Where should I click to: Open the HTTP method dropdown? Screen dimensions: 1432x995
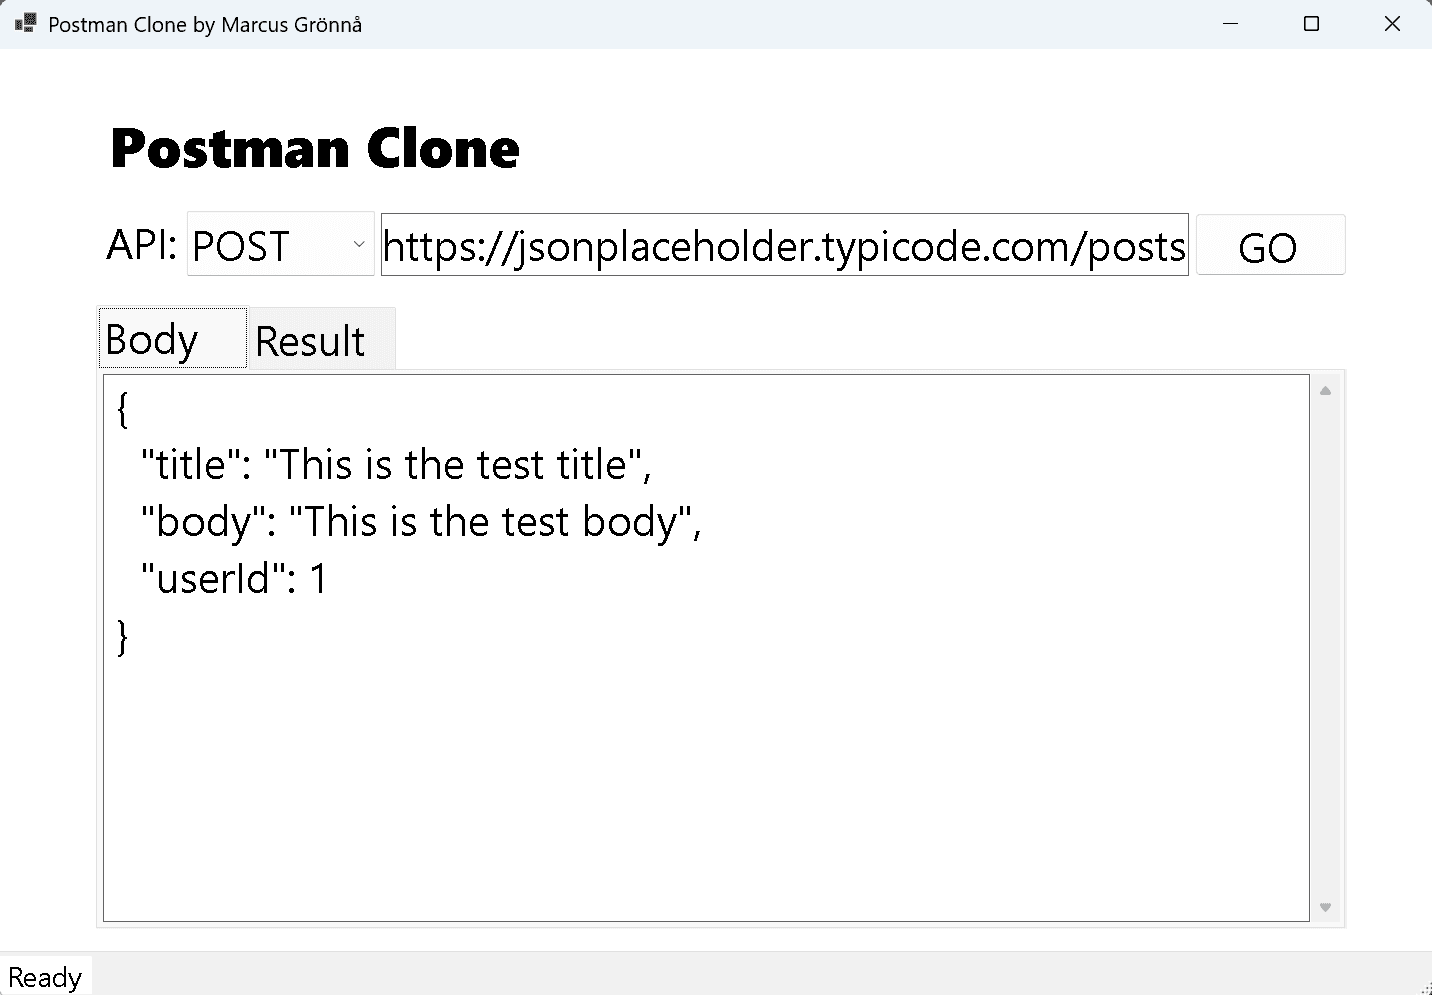point(280,244)
